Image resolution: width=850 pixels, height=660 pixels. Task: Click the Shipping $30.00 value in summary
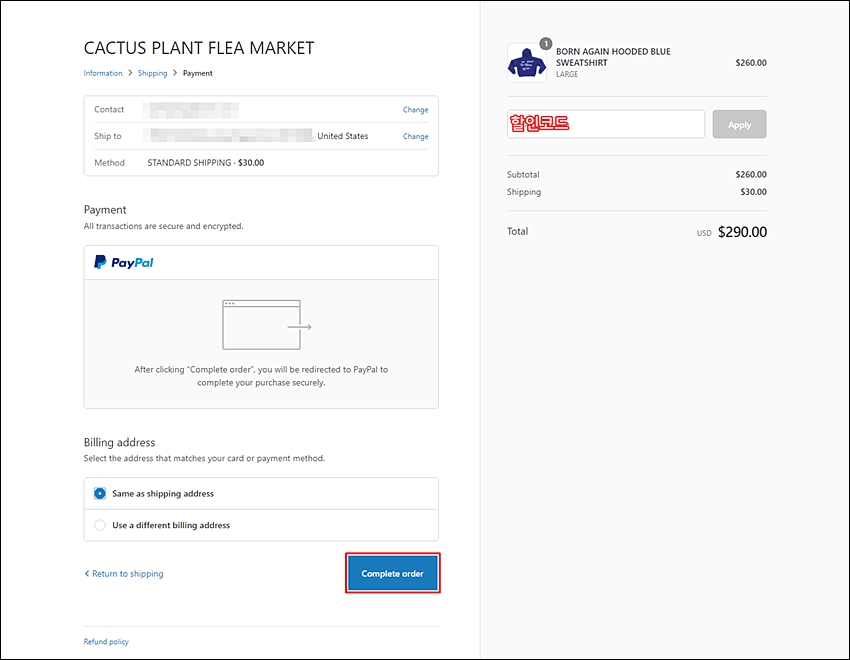754,192
